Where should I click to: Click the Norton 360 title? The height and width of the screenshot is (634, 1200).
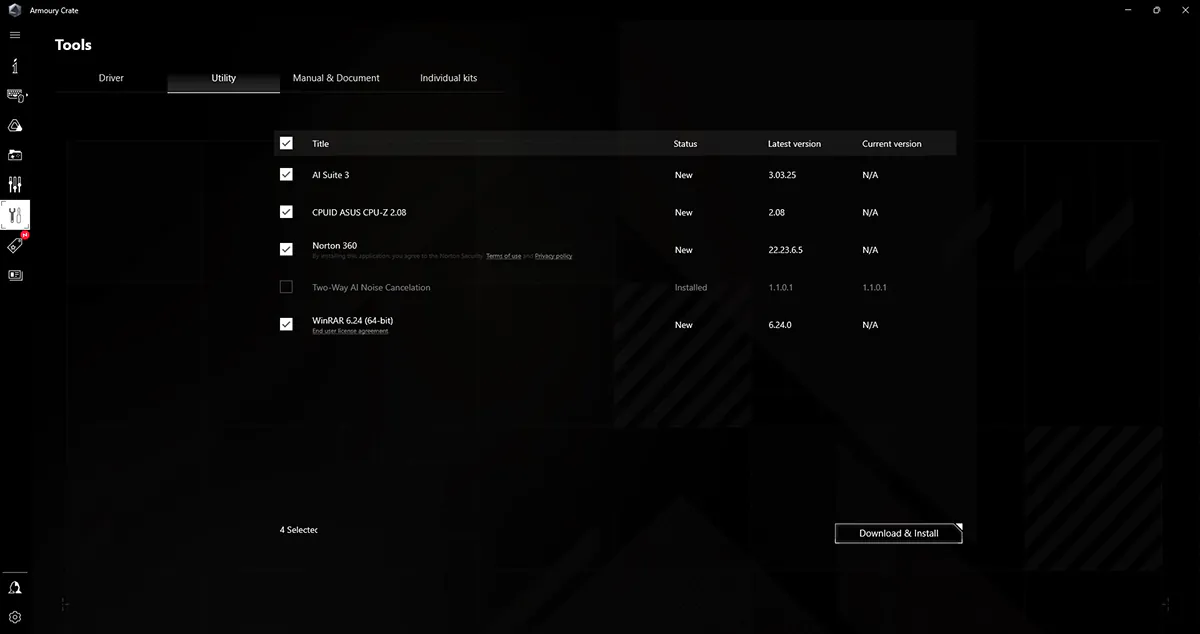click(334, 245)
